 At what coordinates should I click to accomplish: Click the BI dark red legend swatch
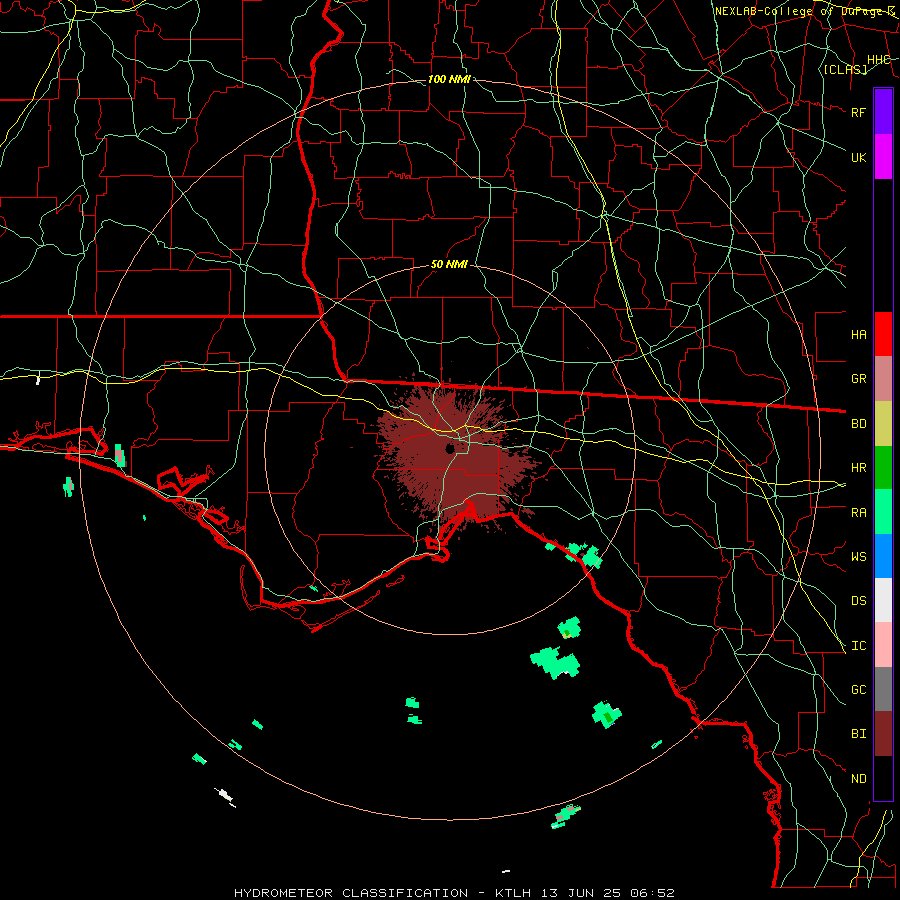(883, 734)
